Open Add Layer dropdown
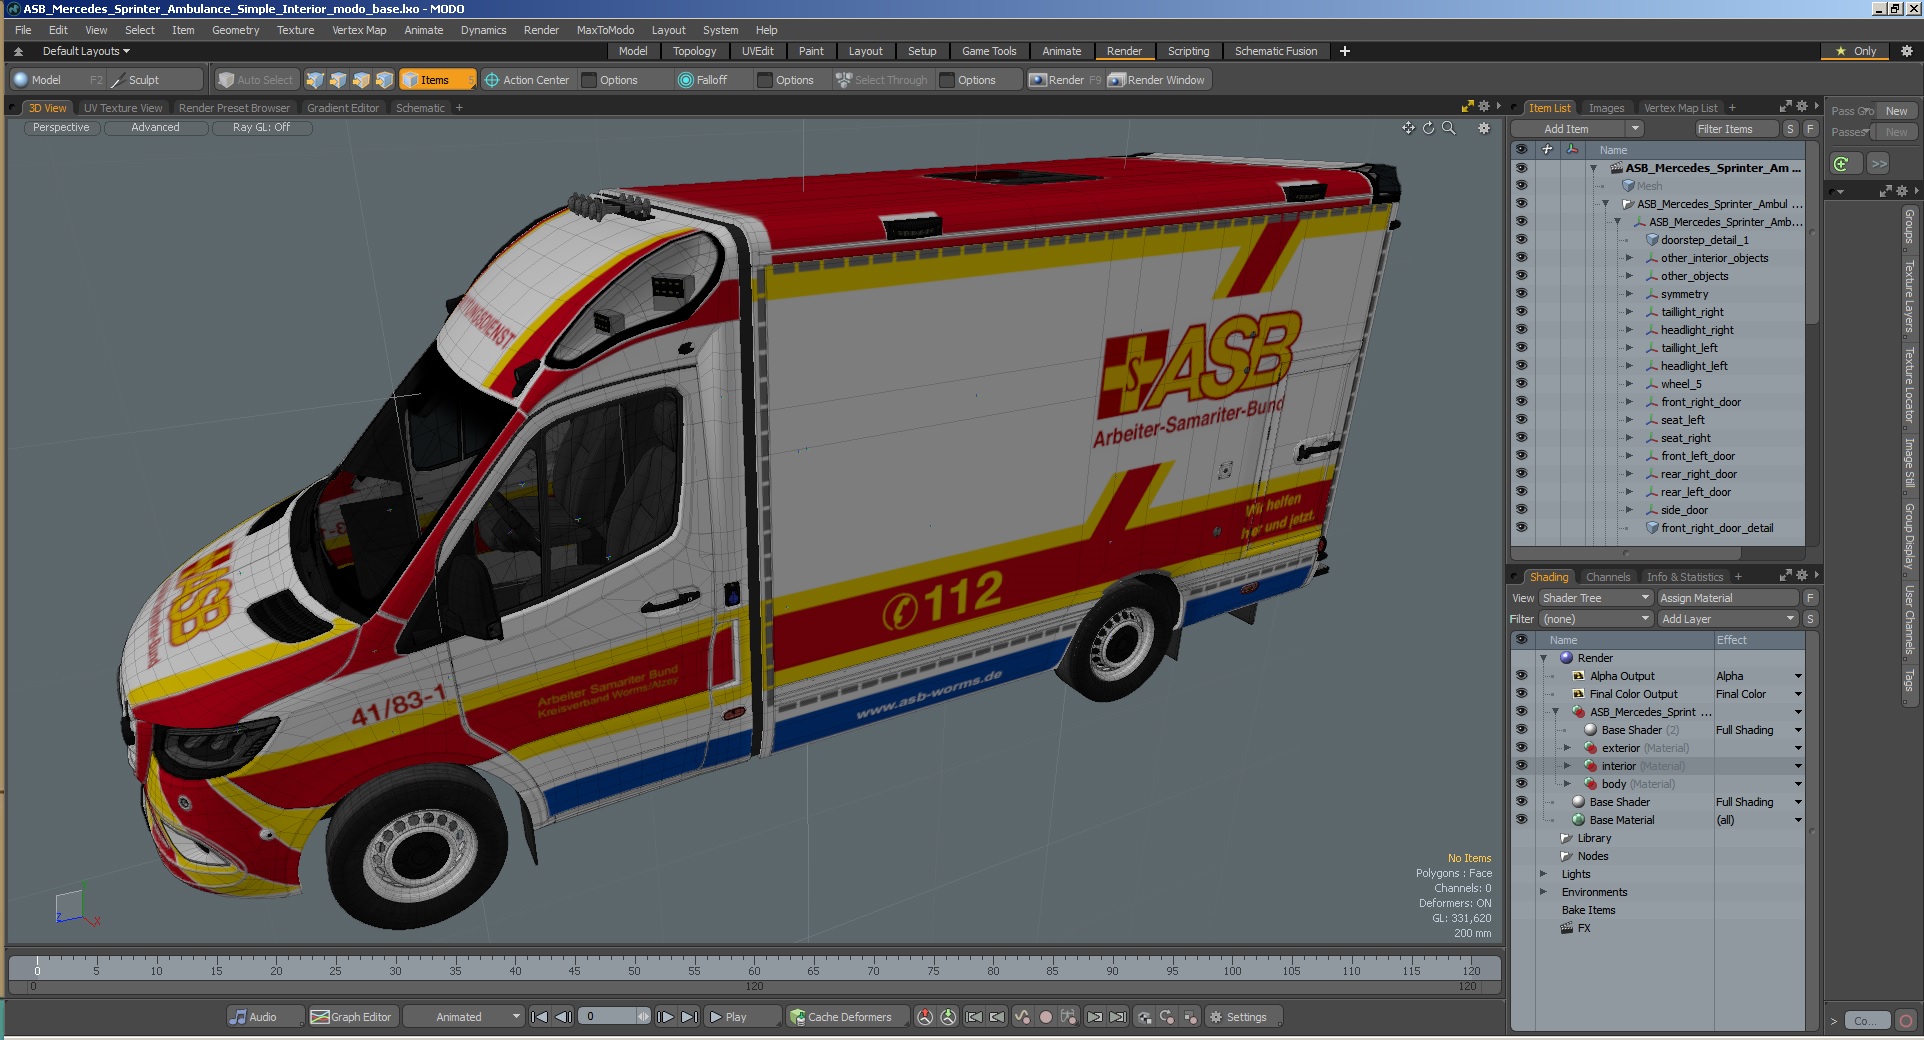Screen dimensions: 1924x1040 (x=1727, y=619)
